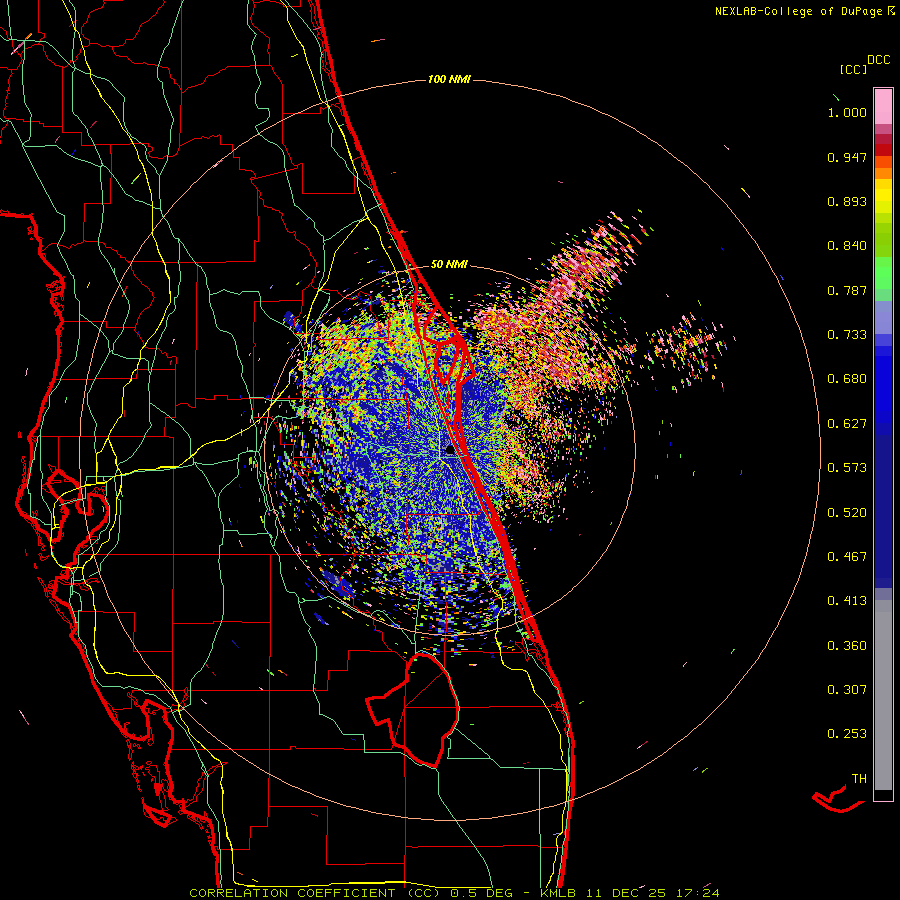Screen dimensions: 900x900
Task: Click the 100 NMI range ring label
Action: click(x=449, y=79)
